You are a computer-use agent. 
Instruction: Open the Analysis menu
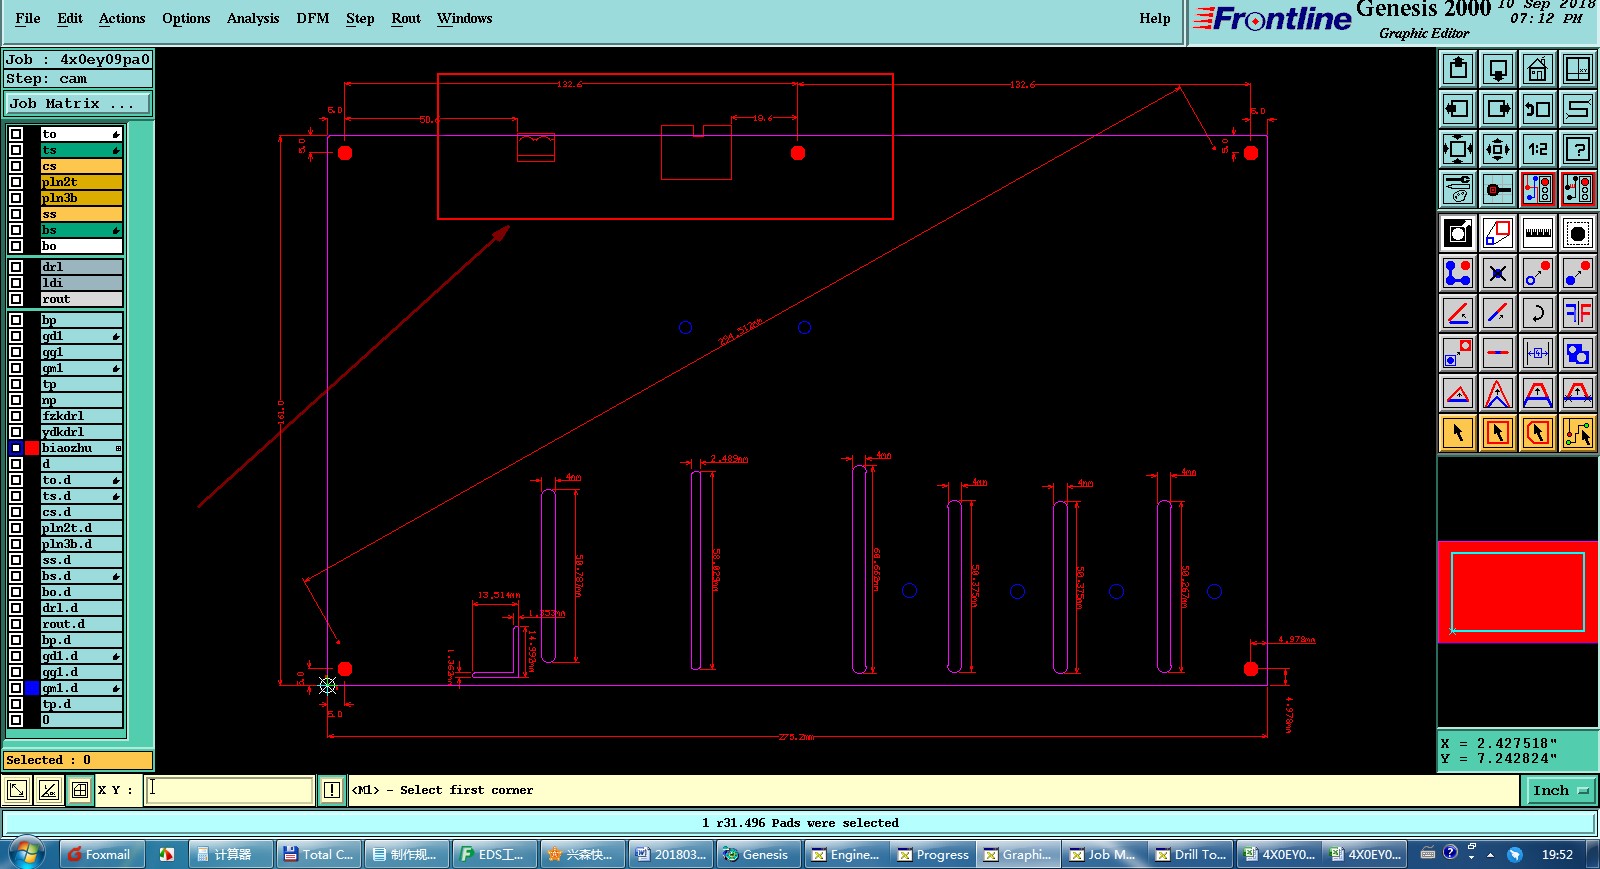tap(253, 18)
